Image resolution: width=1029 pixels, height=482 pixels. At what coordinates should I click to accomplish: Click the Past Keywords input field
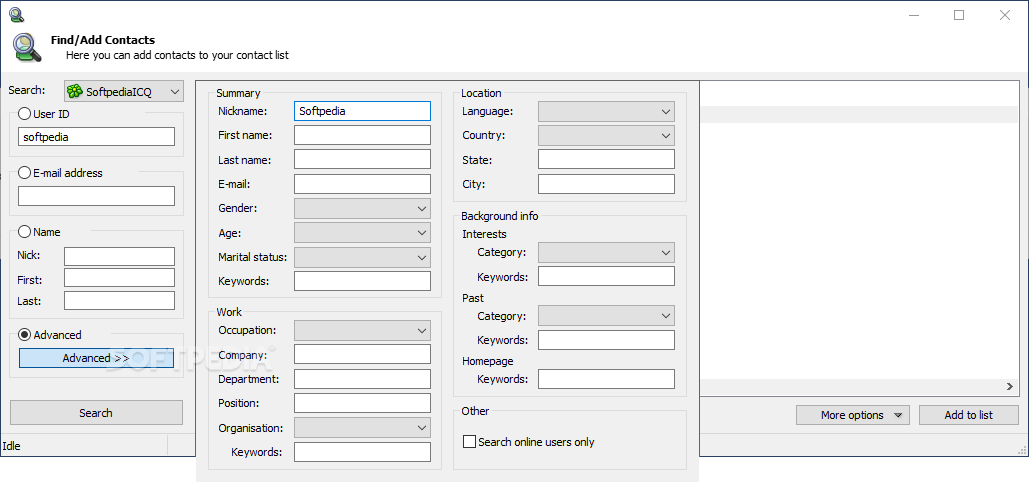click(606, 340)
